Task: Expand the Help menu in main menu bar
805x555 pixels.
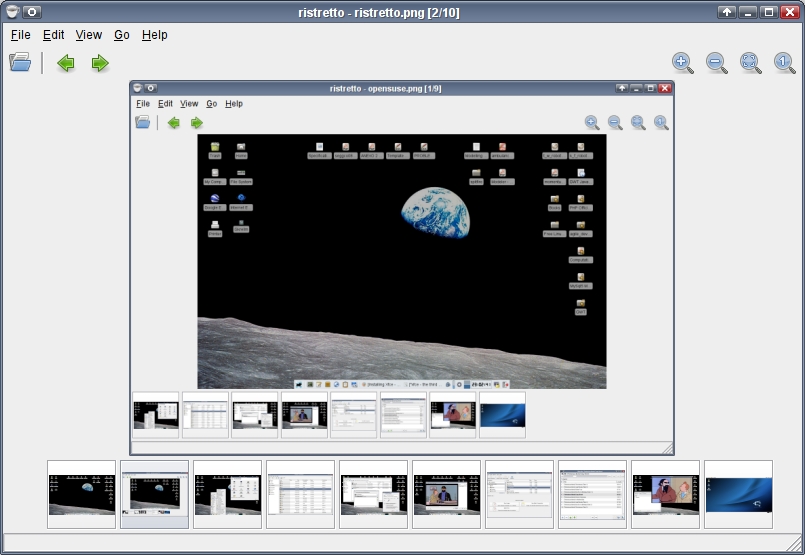Action: [154, 35]
